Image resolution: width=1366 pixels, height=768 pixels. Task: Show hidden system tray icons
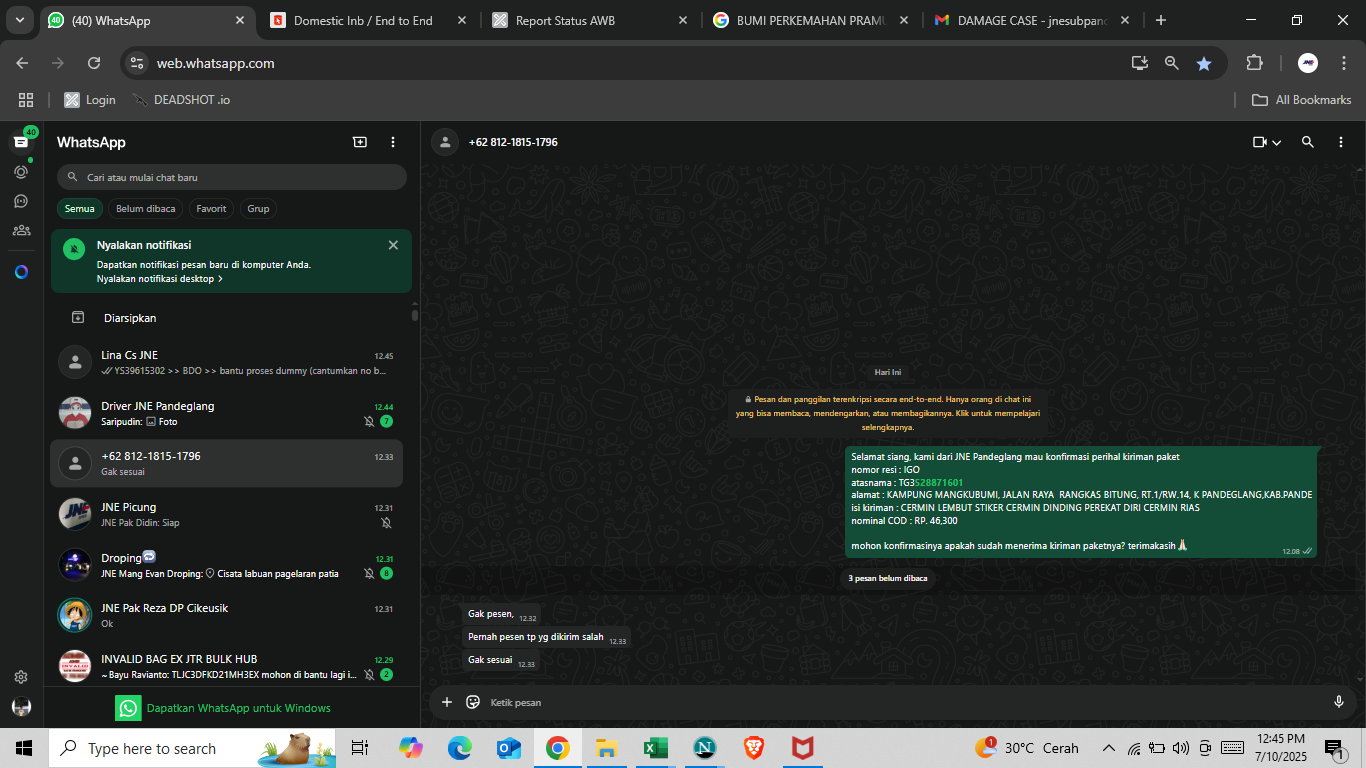1108,748
